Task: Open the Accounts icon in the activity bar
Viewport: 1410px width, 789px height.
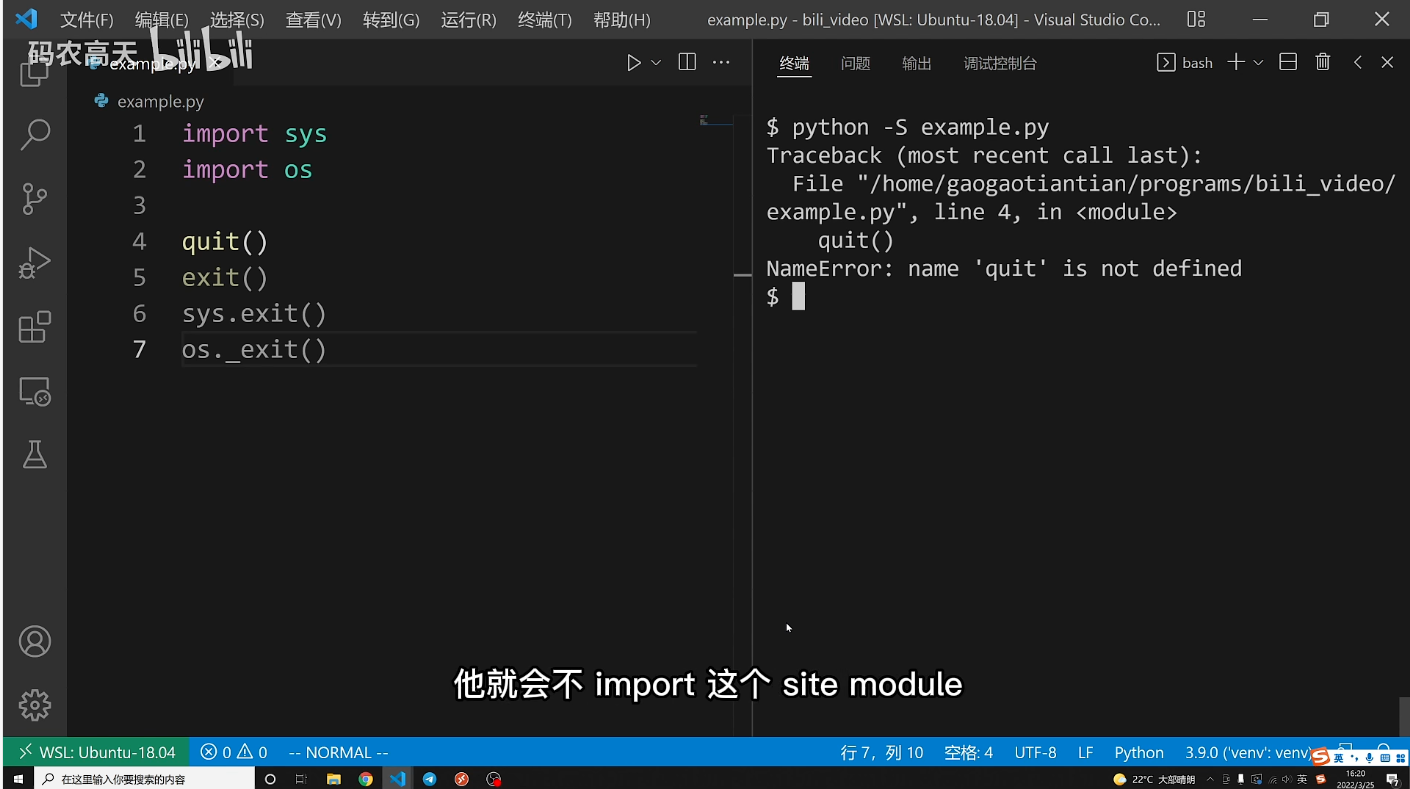Action: click(34, 641)
